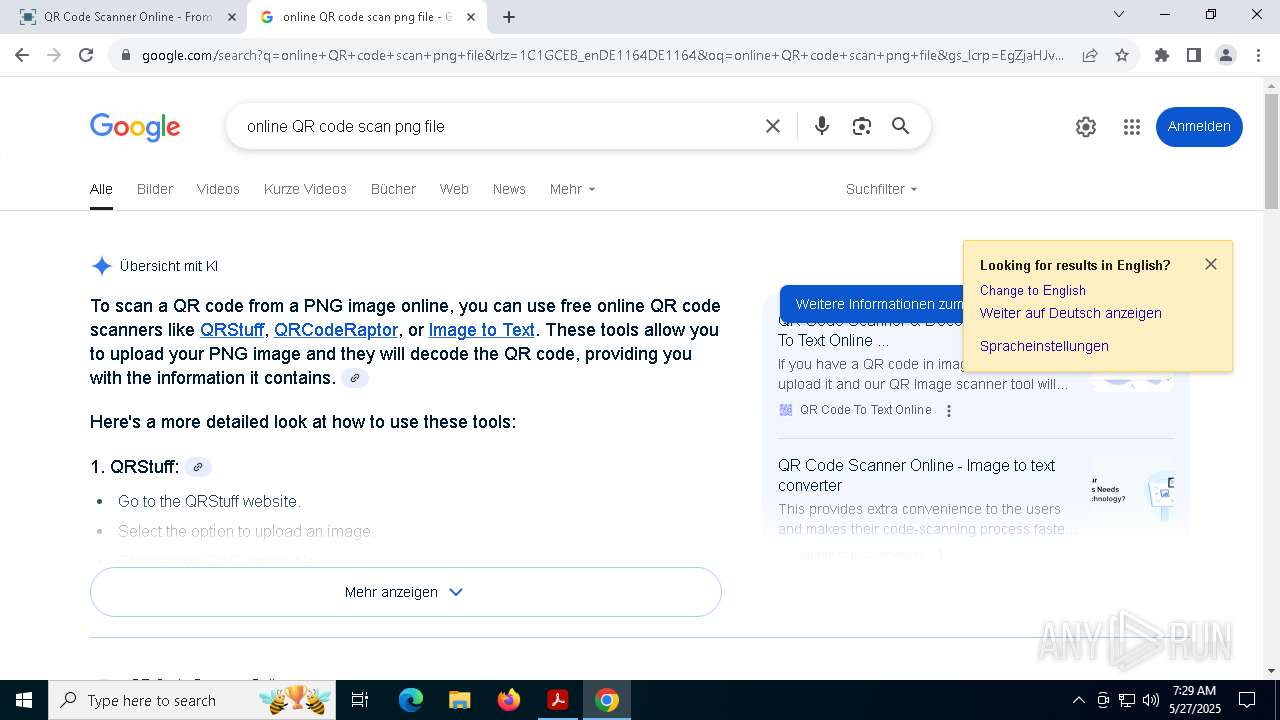Image resolution: width=1280 pixels, height=720 pixels.
Task: Click the magnifier search button
Action: 901,126
